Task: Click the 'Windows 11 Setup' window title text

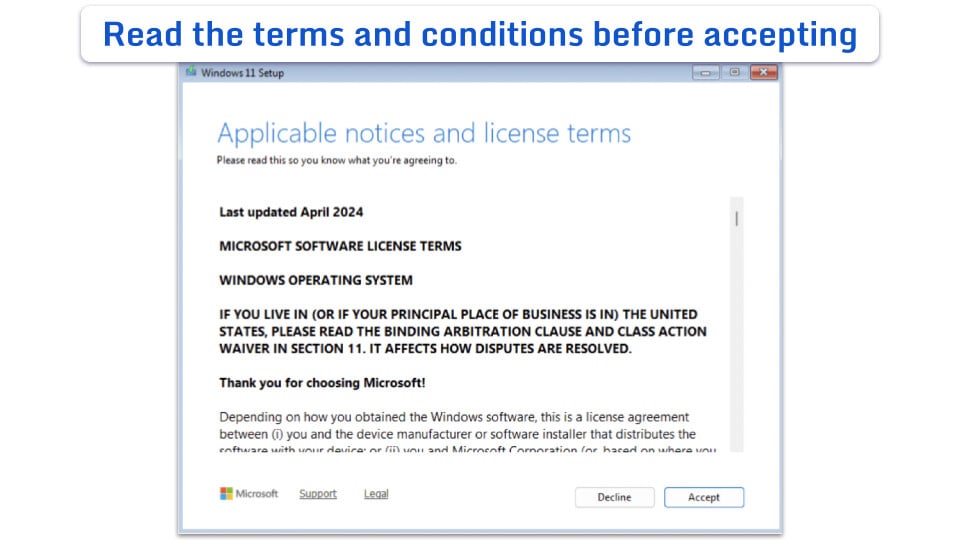Action: point(242,73)
